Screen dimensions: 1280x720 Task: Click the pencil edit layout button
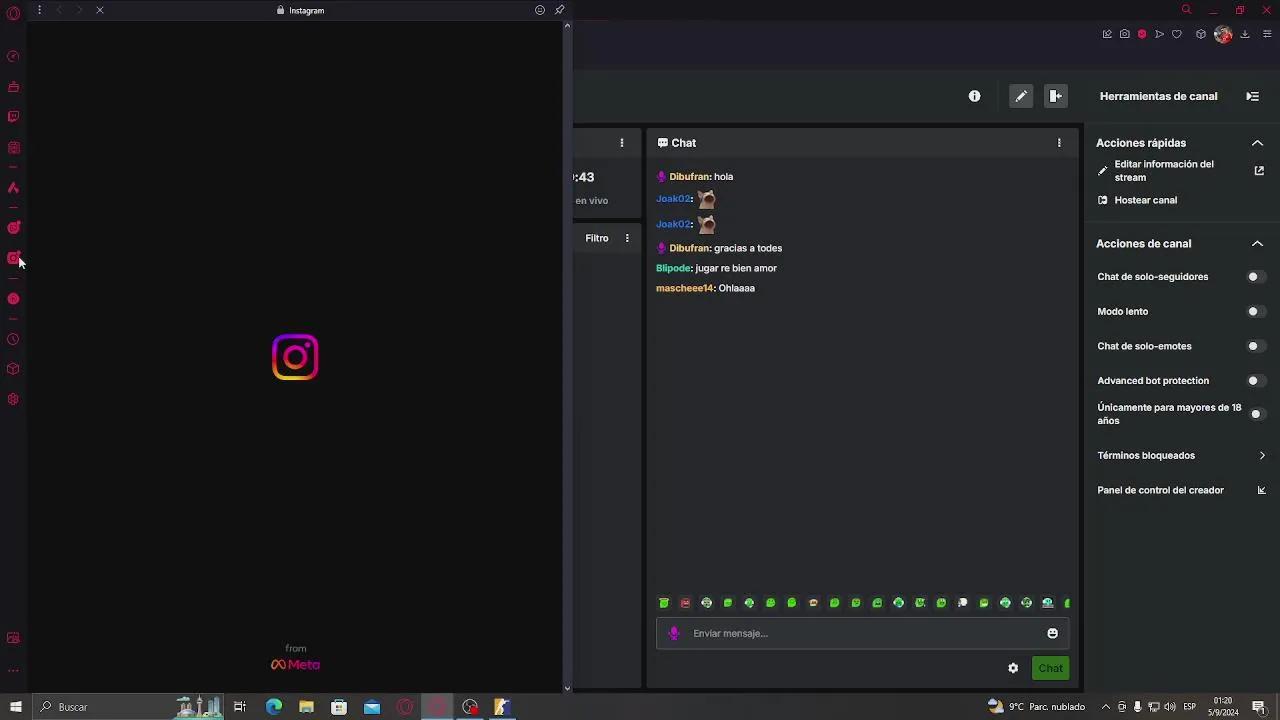[1021, 96]
